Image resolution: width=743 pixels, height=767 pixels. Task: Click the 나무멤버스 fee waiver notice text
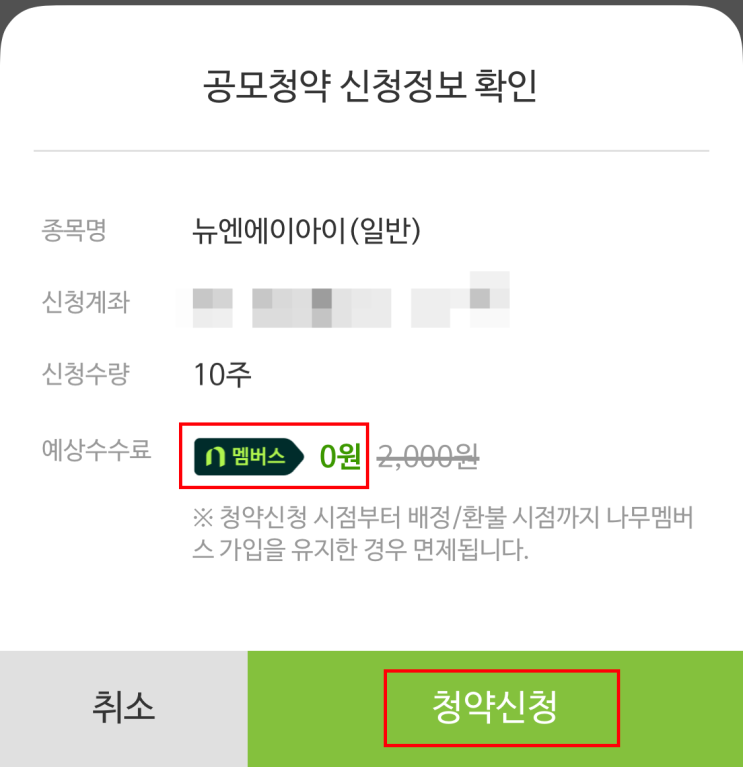443,533
